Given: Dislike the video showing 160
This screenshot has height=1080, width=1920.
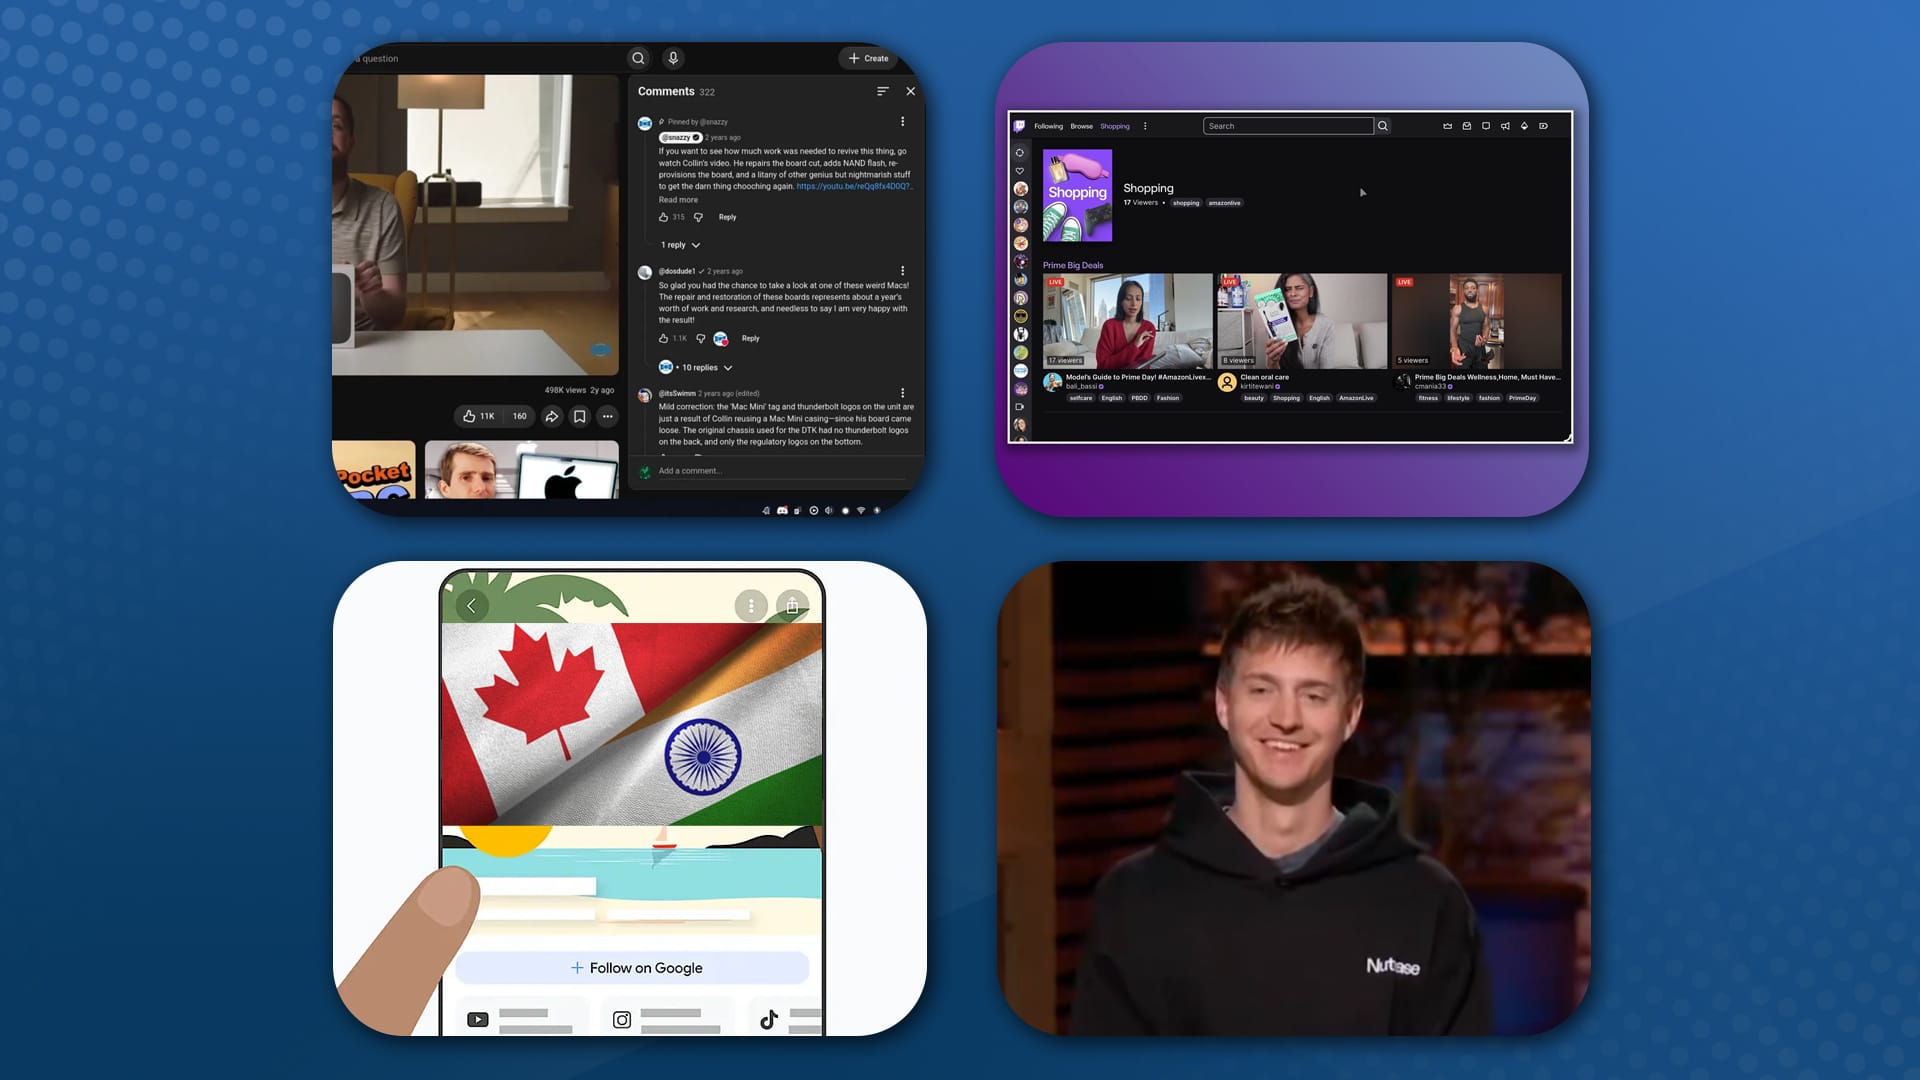Looking at the screenshot, I should (519, 416).
